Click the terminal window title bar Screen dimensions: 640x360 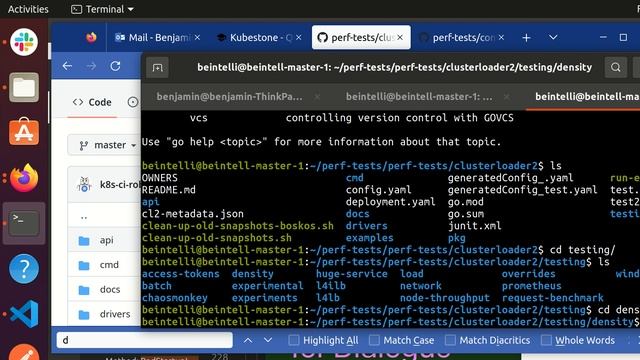point(394,67)
